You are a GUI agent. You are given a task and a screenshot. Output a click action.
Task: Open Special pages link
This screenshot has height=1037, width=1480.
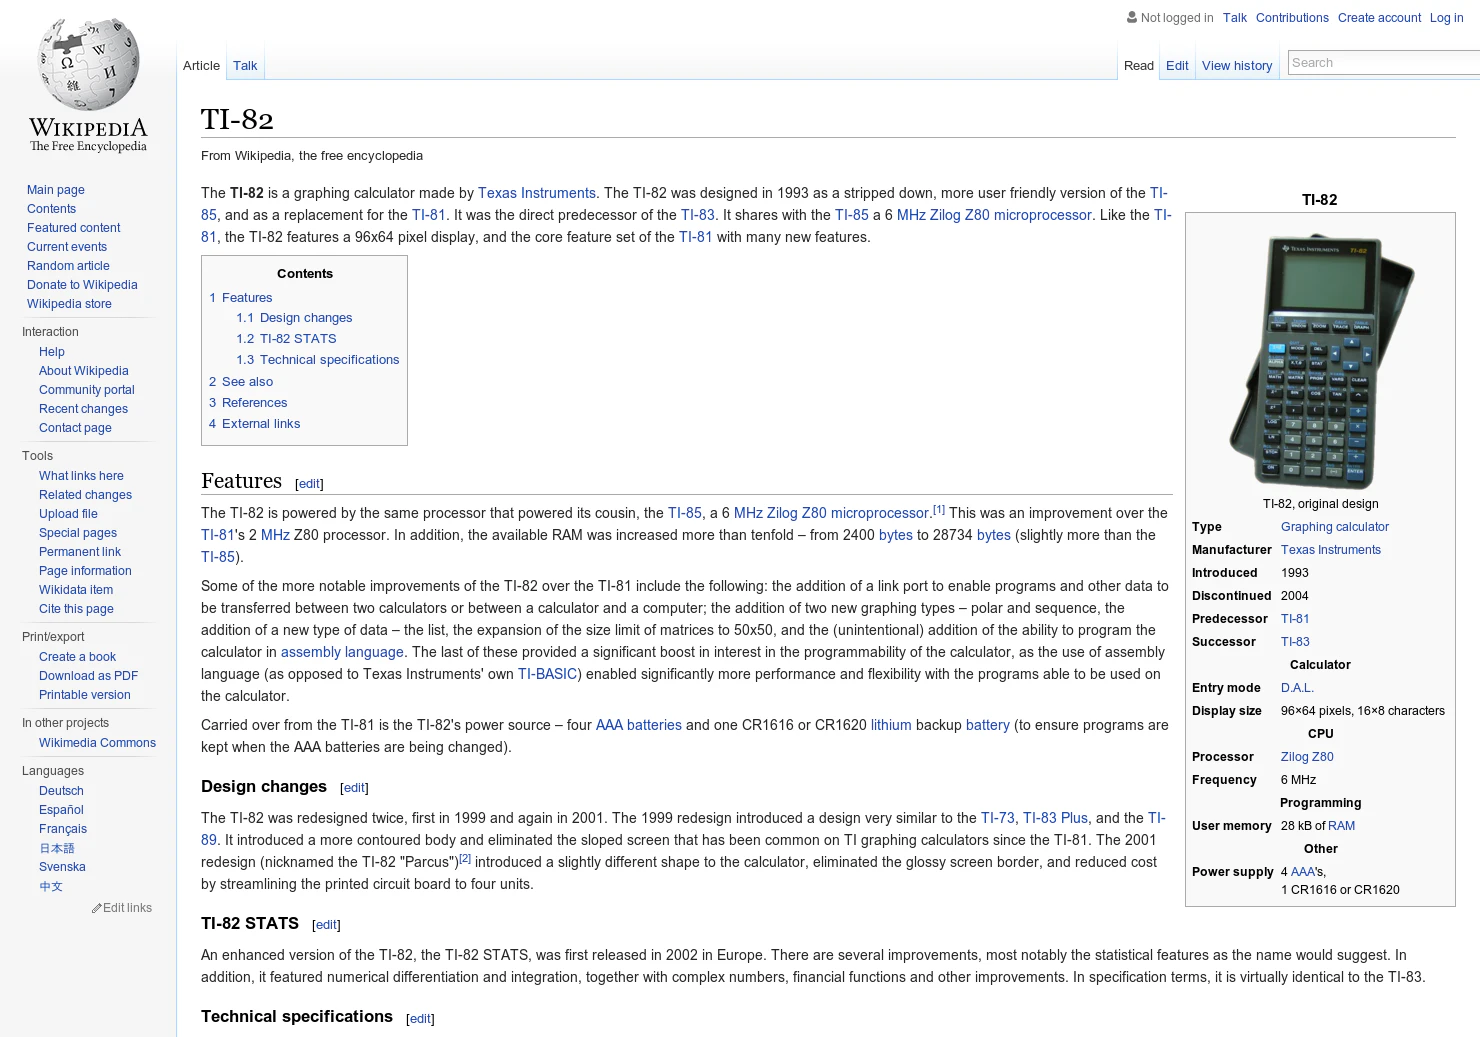click(x=78, y=533)
